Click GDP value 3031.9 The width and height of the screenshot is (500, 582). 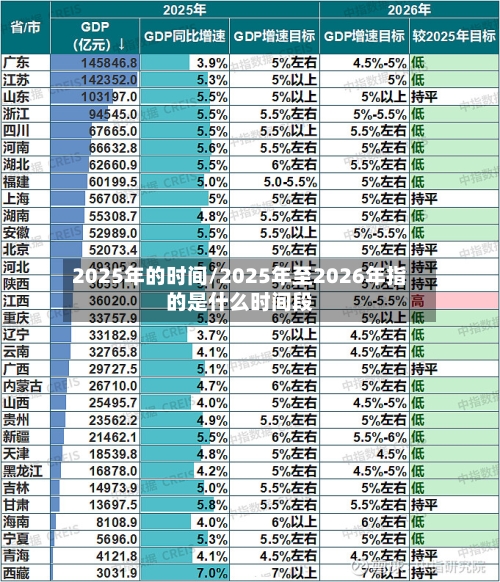(x=95, y=573)
